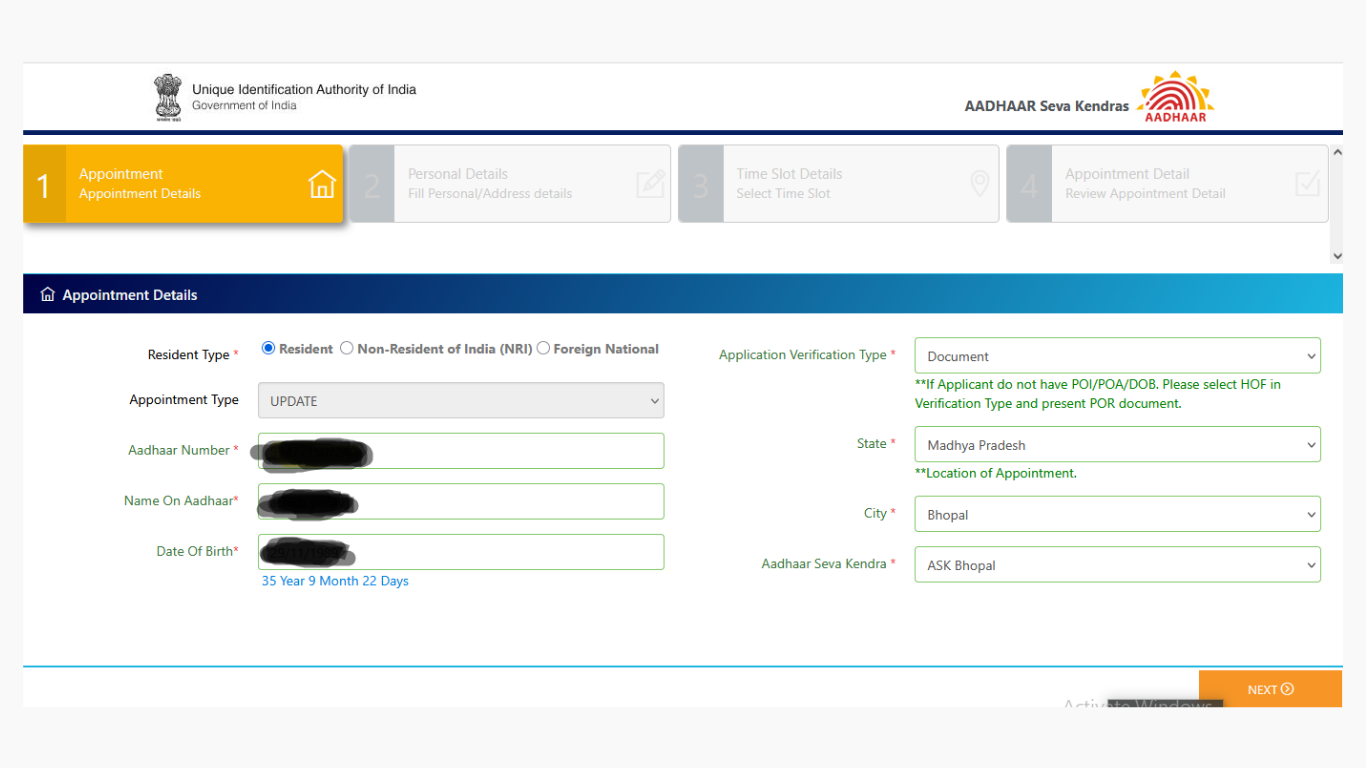
Task: Click the home icon in Appointment step
Action: click(322, 184)
